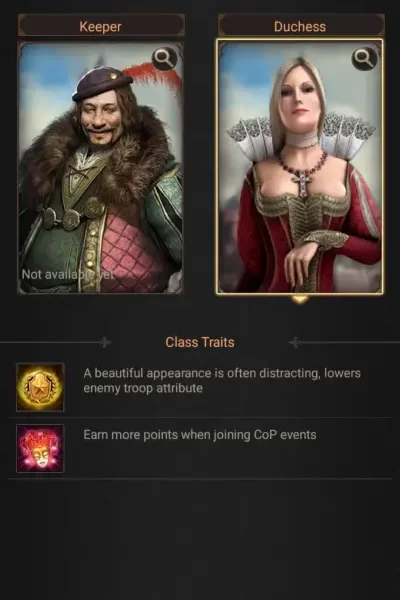Click the left ornament beside Class Traits
This screenshot has width=400, height=600.
pyautogui.click(x=105, y=342)
